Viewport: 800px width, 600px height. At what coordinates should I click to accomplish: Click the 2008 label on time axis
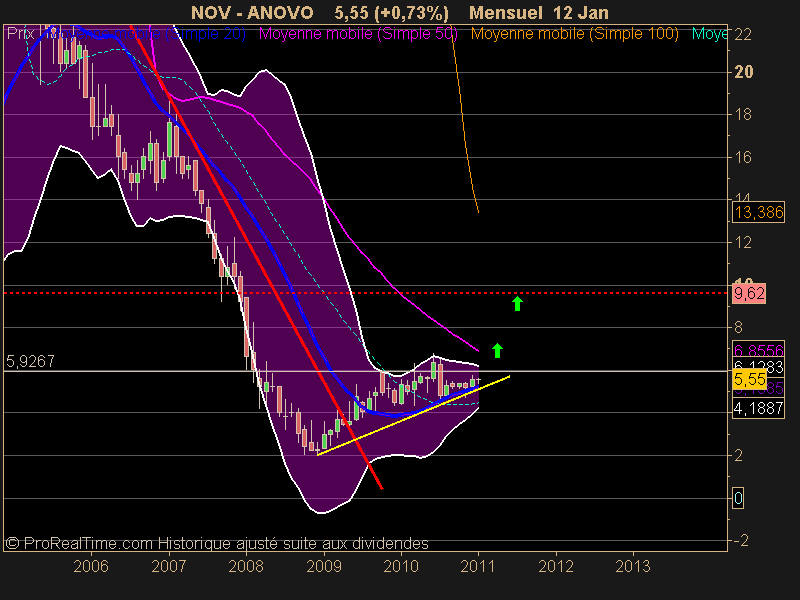246,566
